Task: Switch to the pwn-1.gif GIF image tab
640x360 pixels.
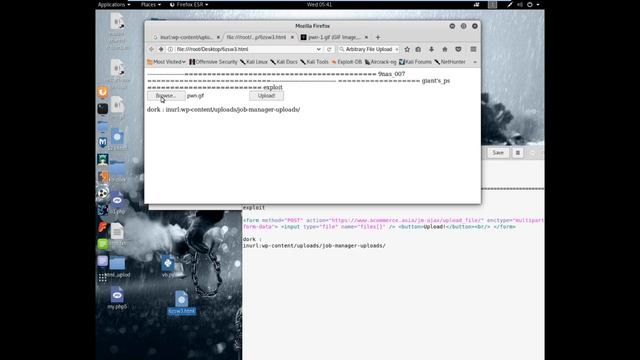Action: (334, 37)
